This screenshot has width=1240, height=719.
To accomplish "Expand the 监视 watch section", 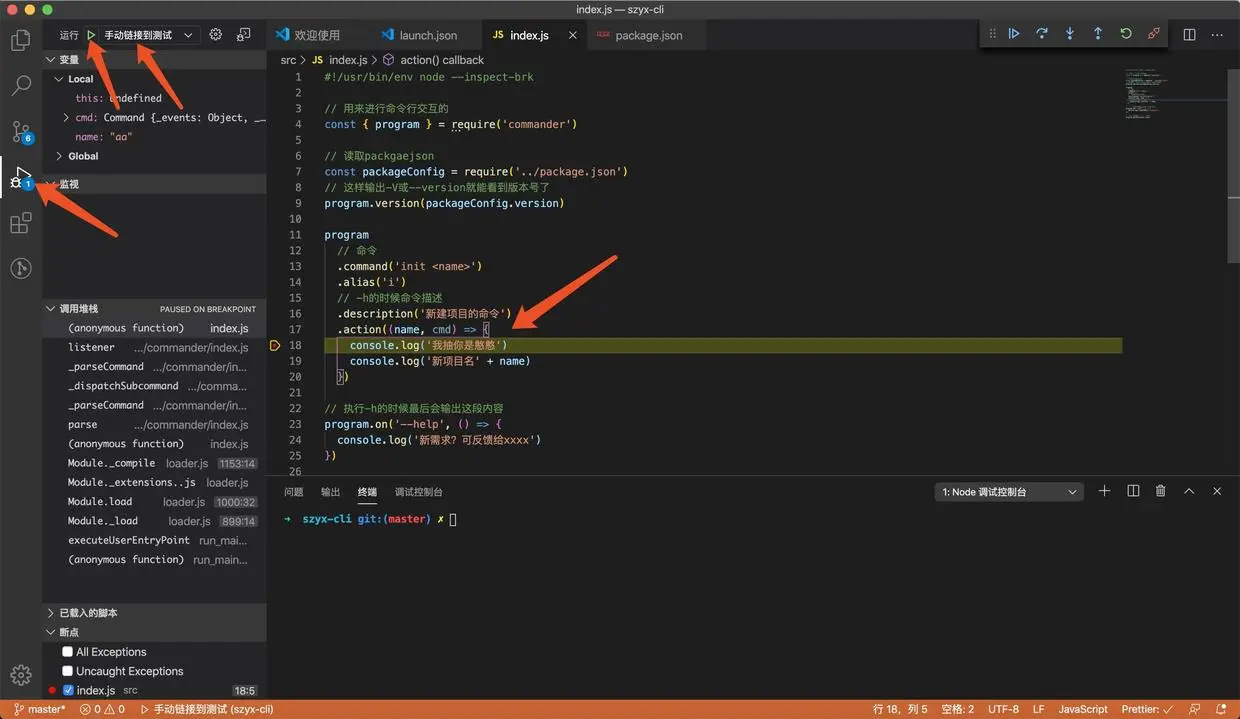I will (155, 184).
